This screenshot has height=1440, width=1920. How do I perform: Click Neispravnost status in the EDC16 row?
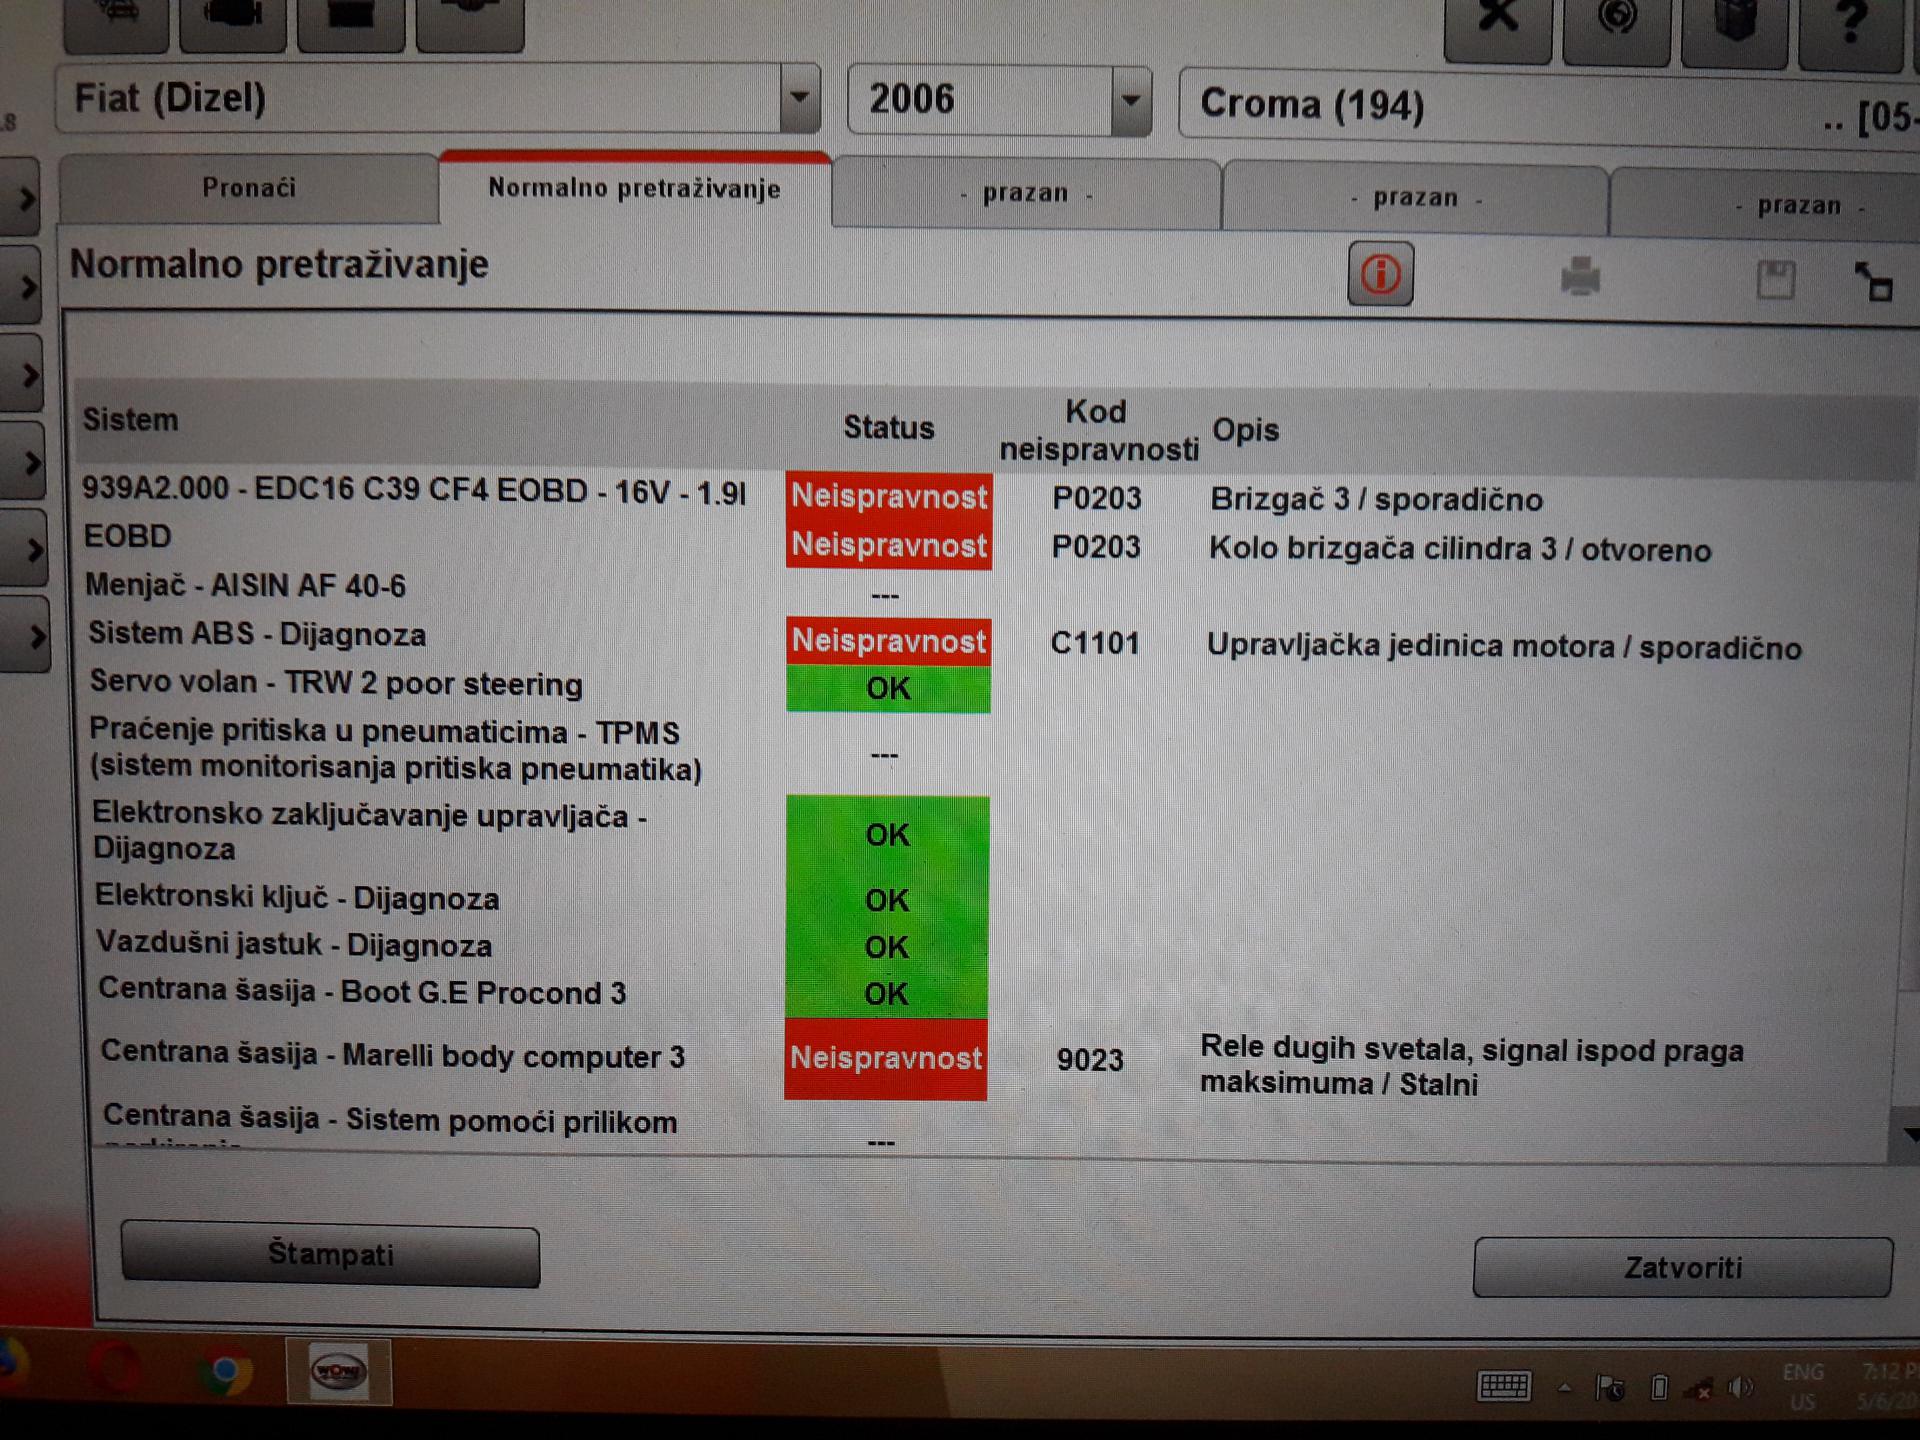click(889, 496)
